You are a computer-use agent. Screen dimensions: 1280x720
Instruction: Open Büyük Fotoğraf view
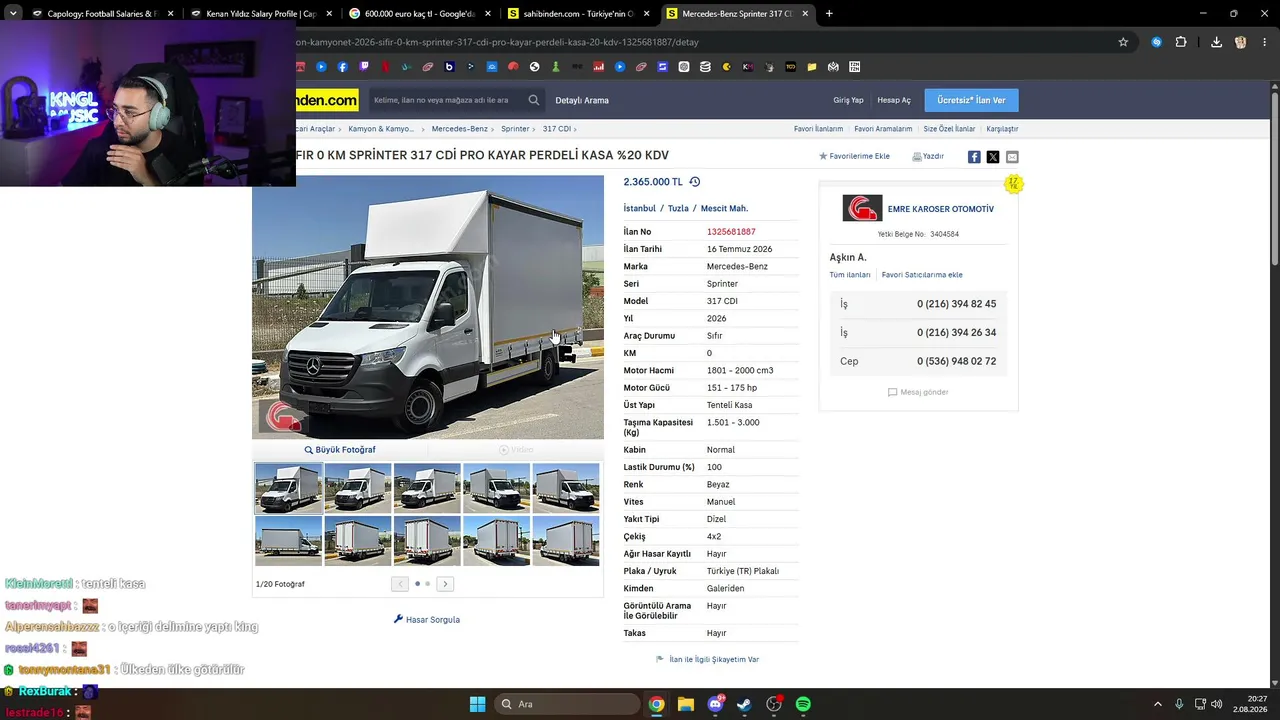point(340,450)
